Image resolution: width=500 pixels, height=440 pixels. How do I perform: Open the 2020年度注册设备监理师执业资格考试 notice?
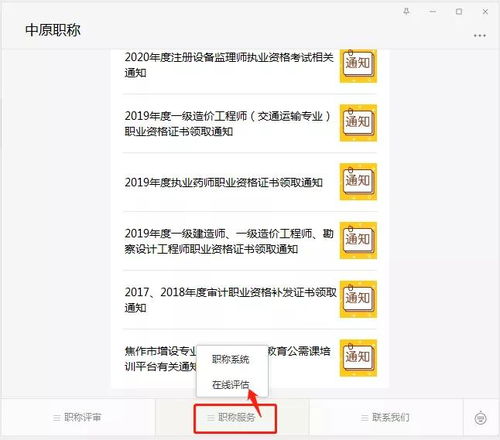coord(229,65)
